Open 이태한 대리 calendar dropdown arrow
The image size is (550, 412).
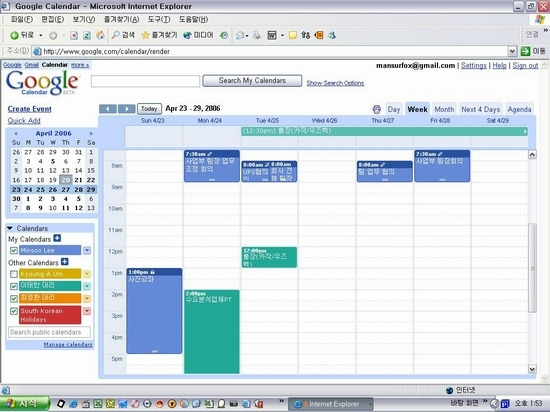[x=87, y=286]
